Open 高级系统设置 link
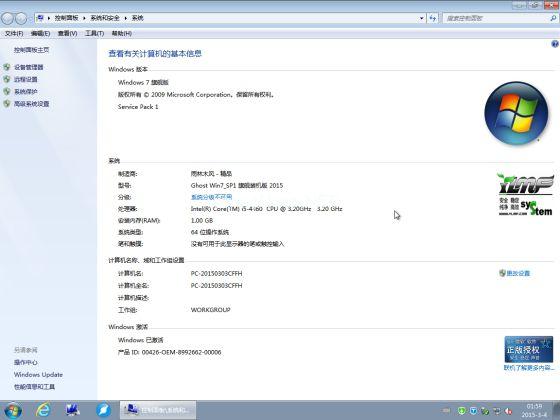This screenshot has width=560, height=420. (31, 104)
